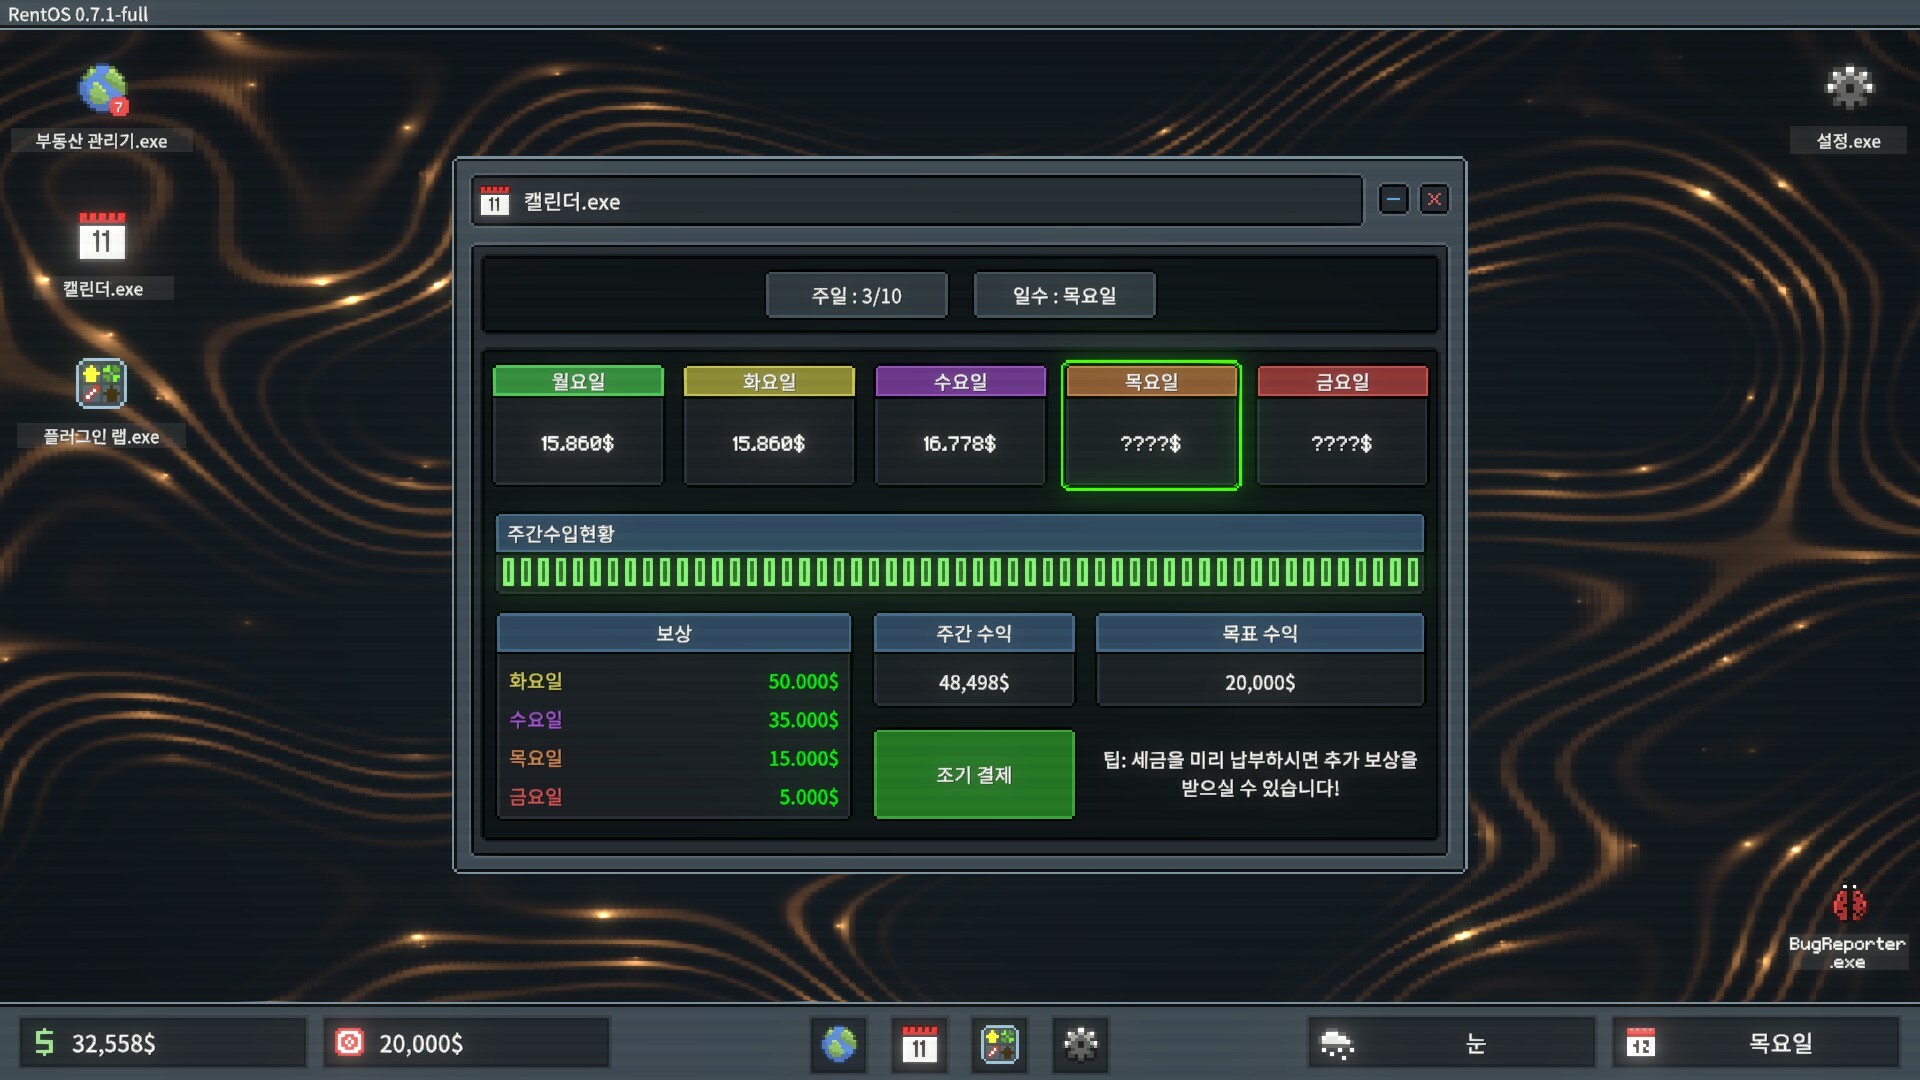Launch BugReporter.exe ladybug icon

pyautogui.click(x=1848, y=904)
